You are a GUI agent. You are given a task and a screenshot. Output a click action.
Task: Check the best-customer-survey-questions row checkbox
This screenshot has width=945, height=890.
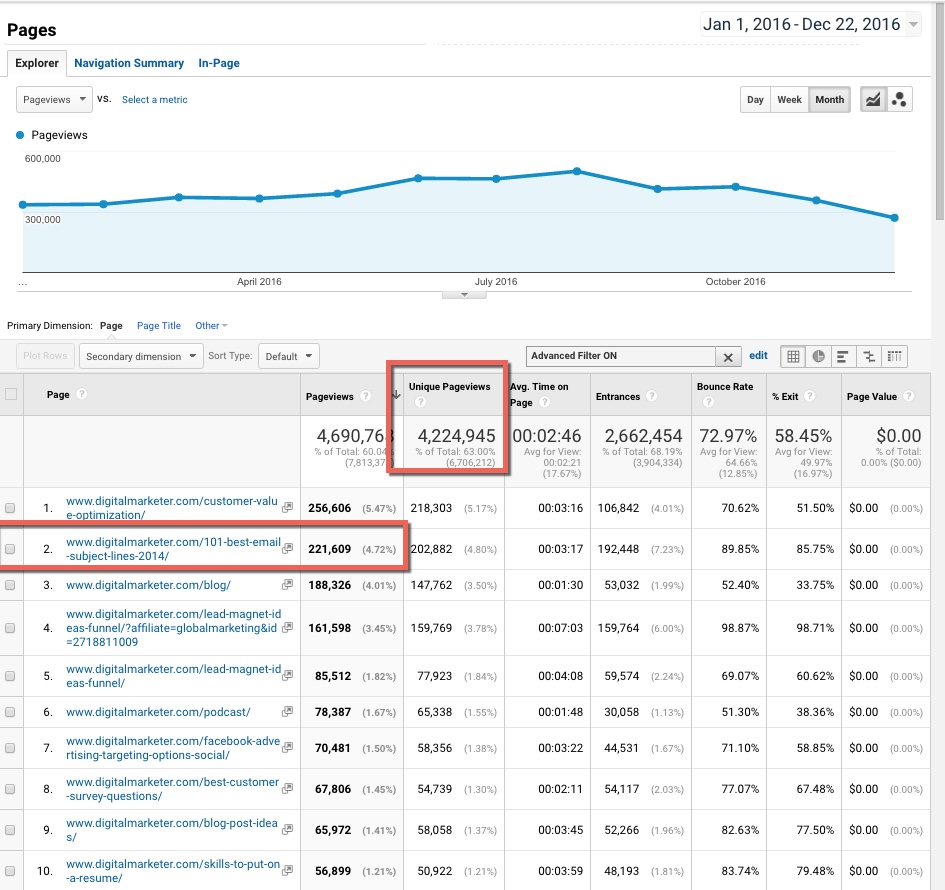10,789
